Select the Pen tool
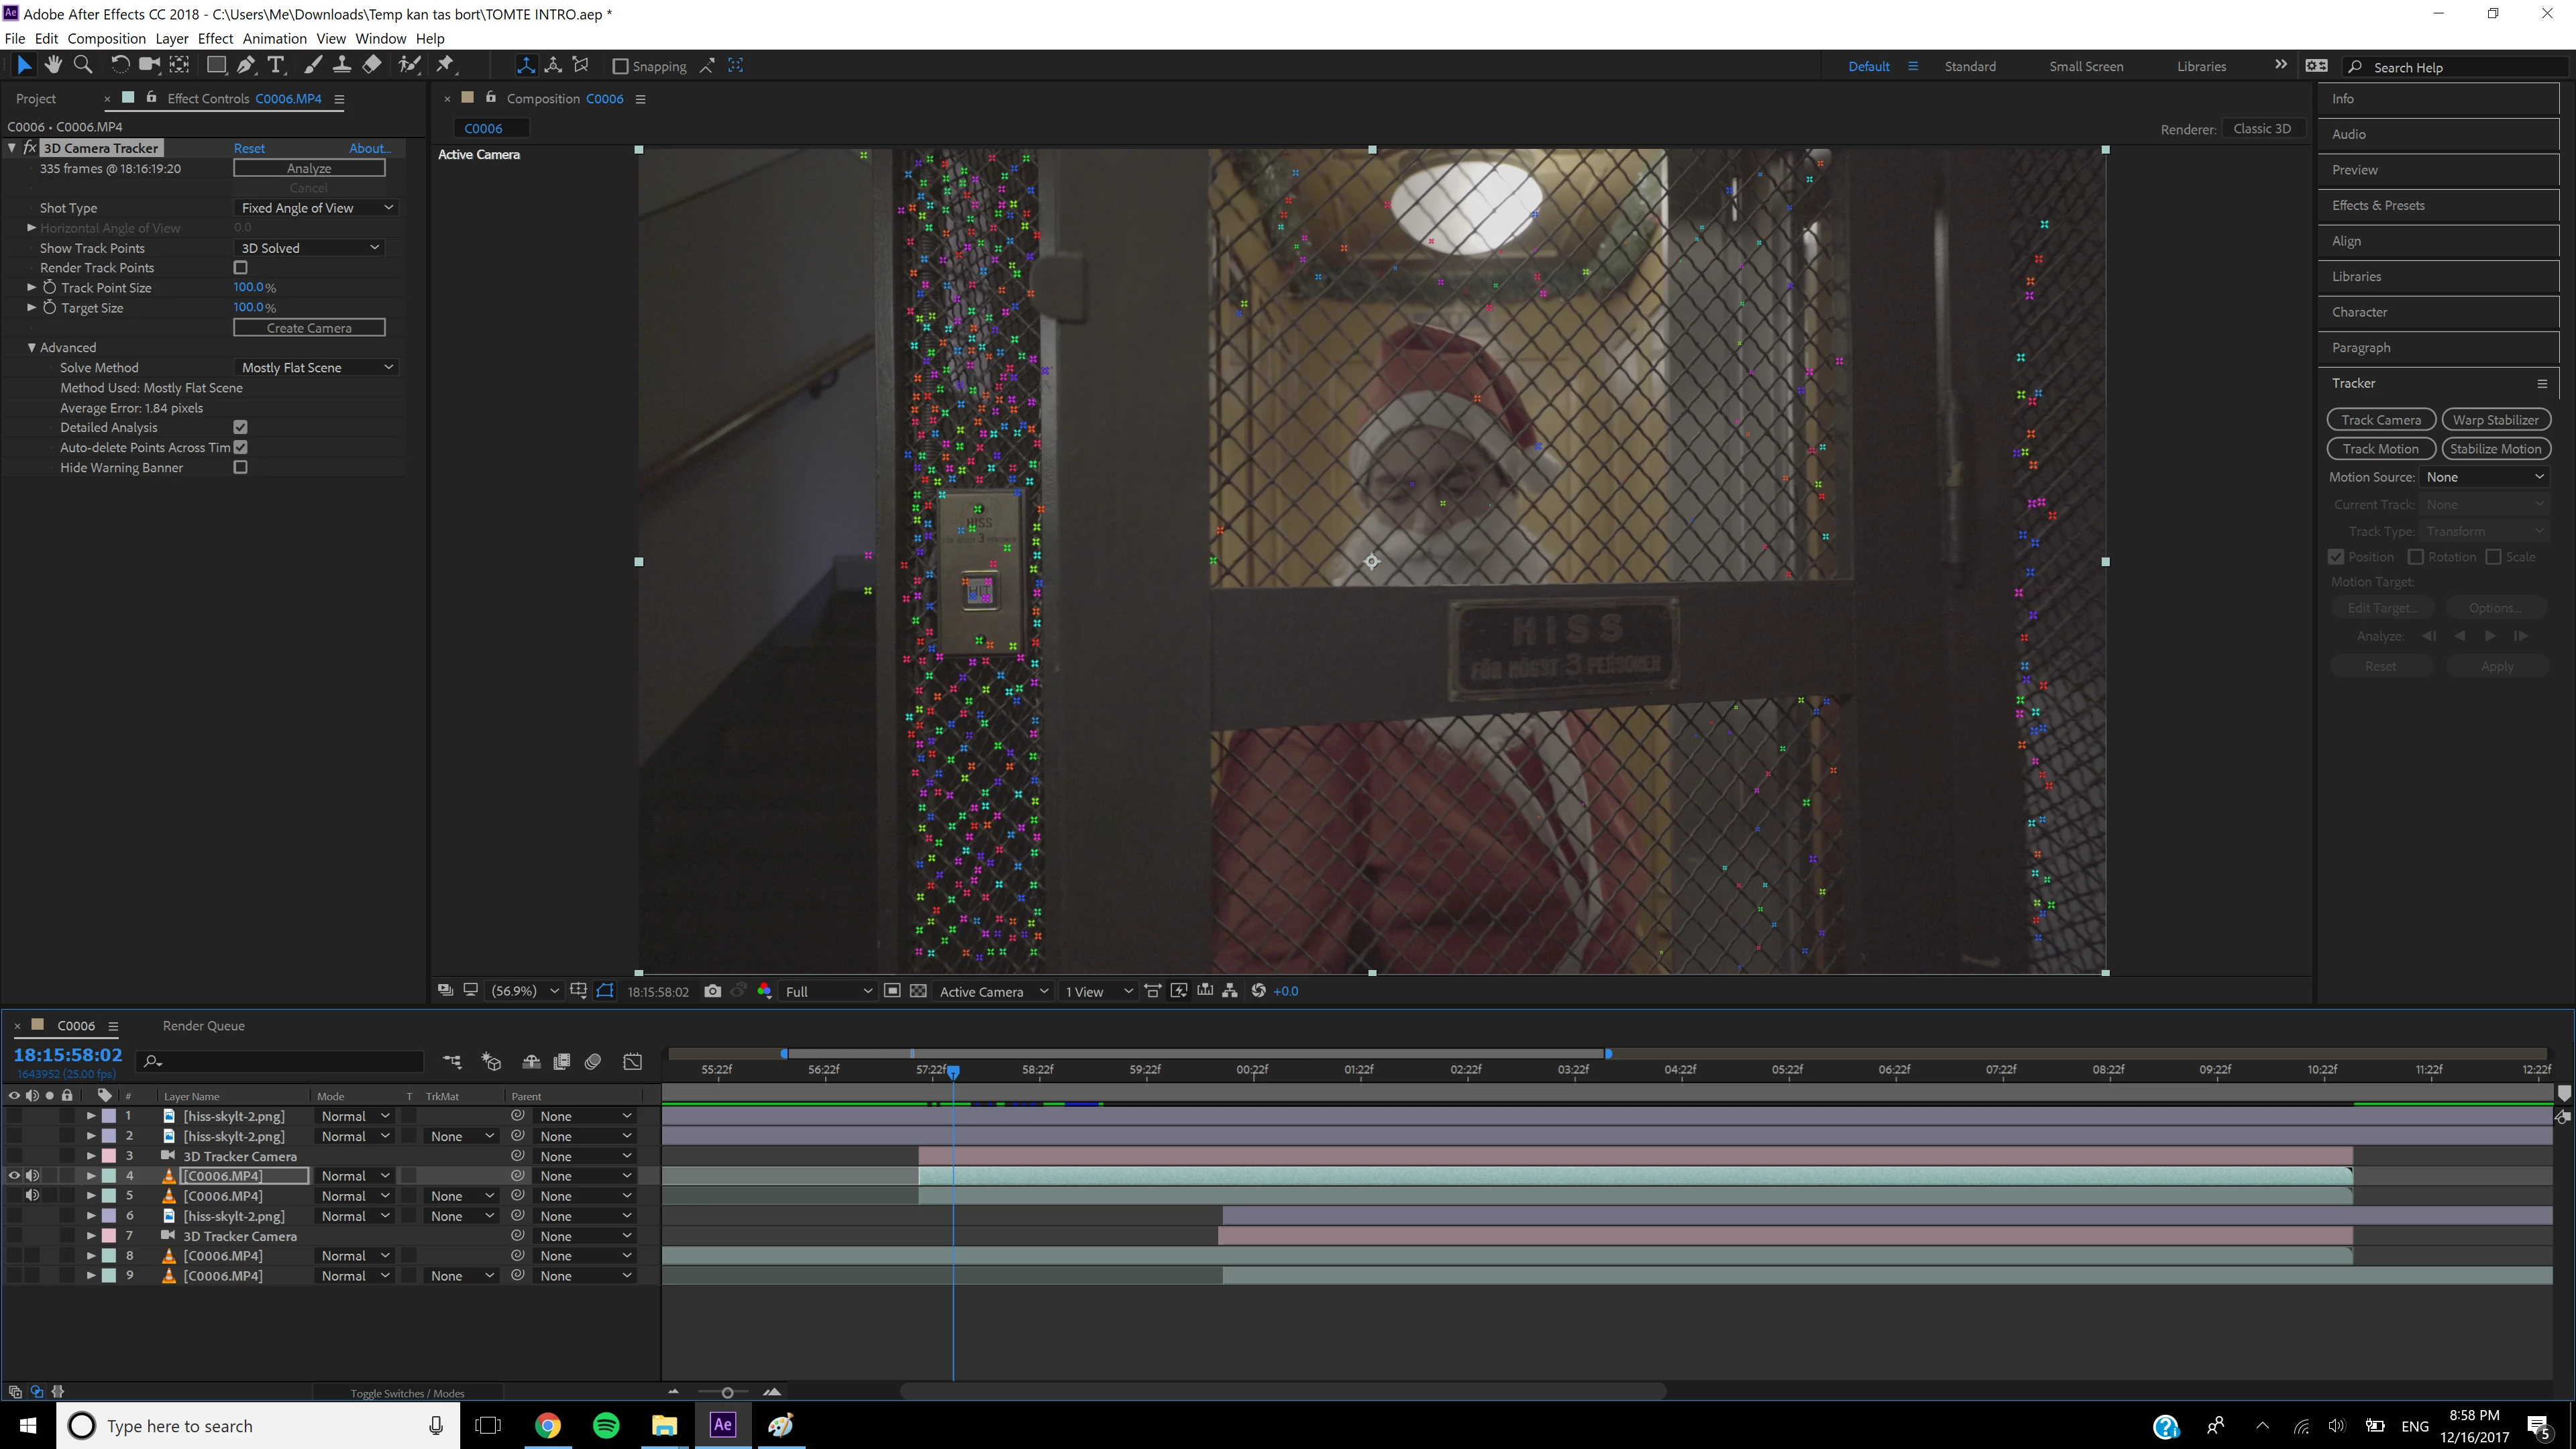Image resolution: width=2576 pixels, height=1449 pixels. (x=245, y=65)
